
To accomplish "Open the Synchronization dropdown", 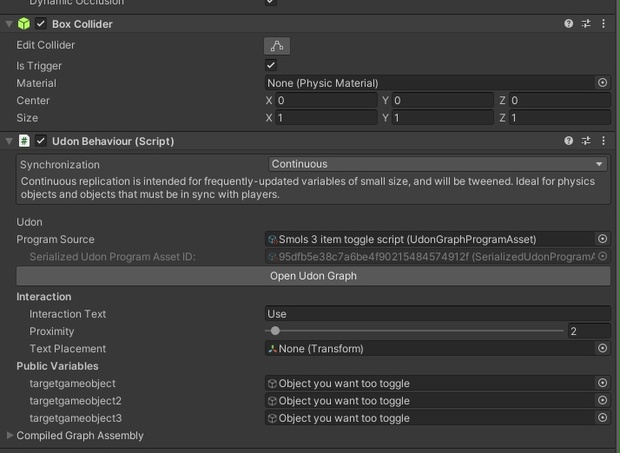I will pos(438,164).
